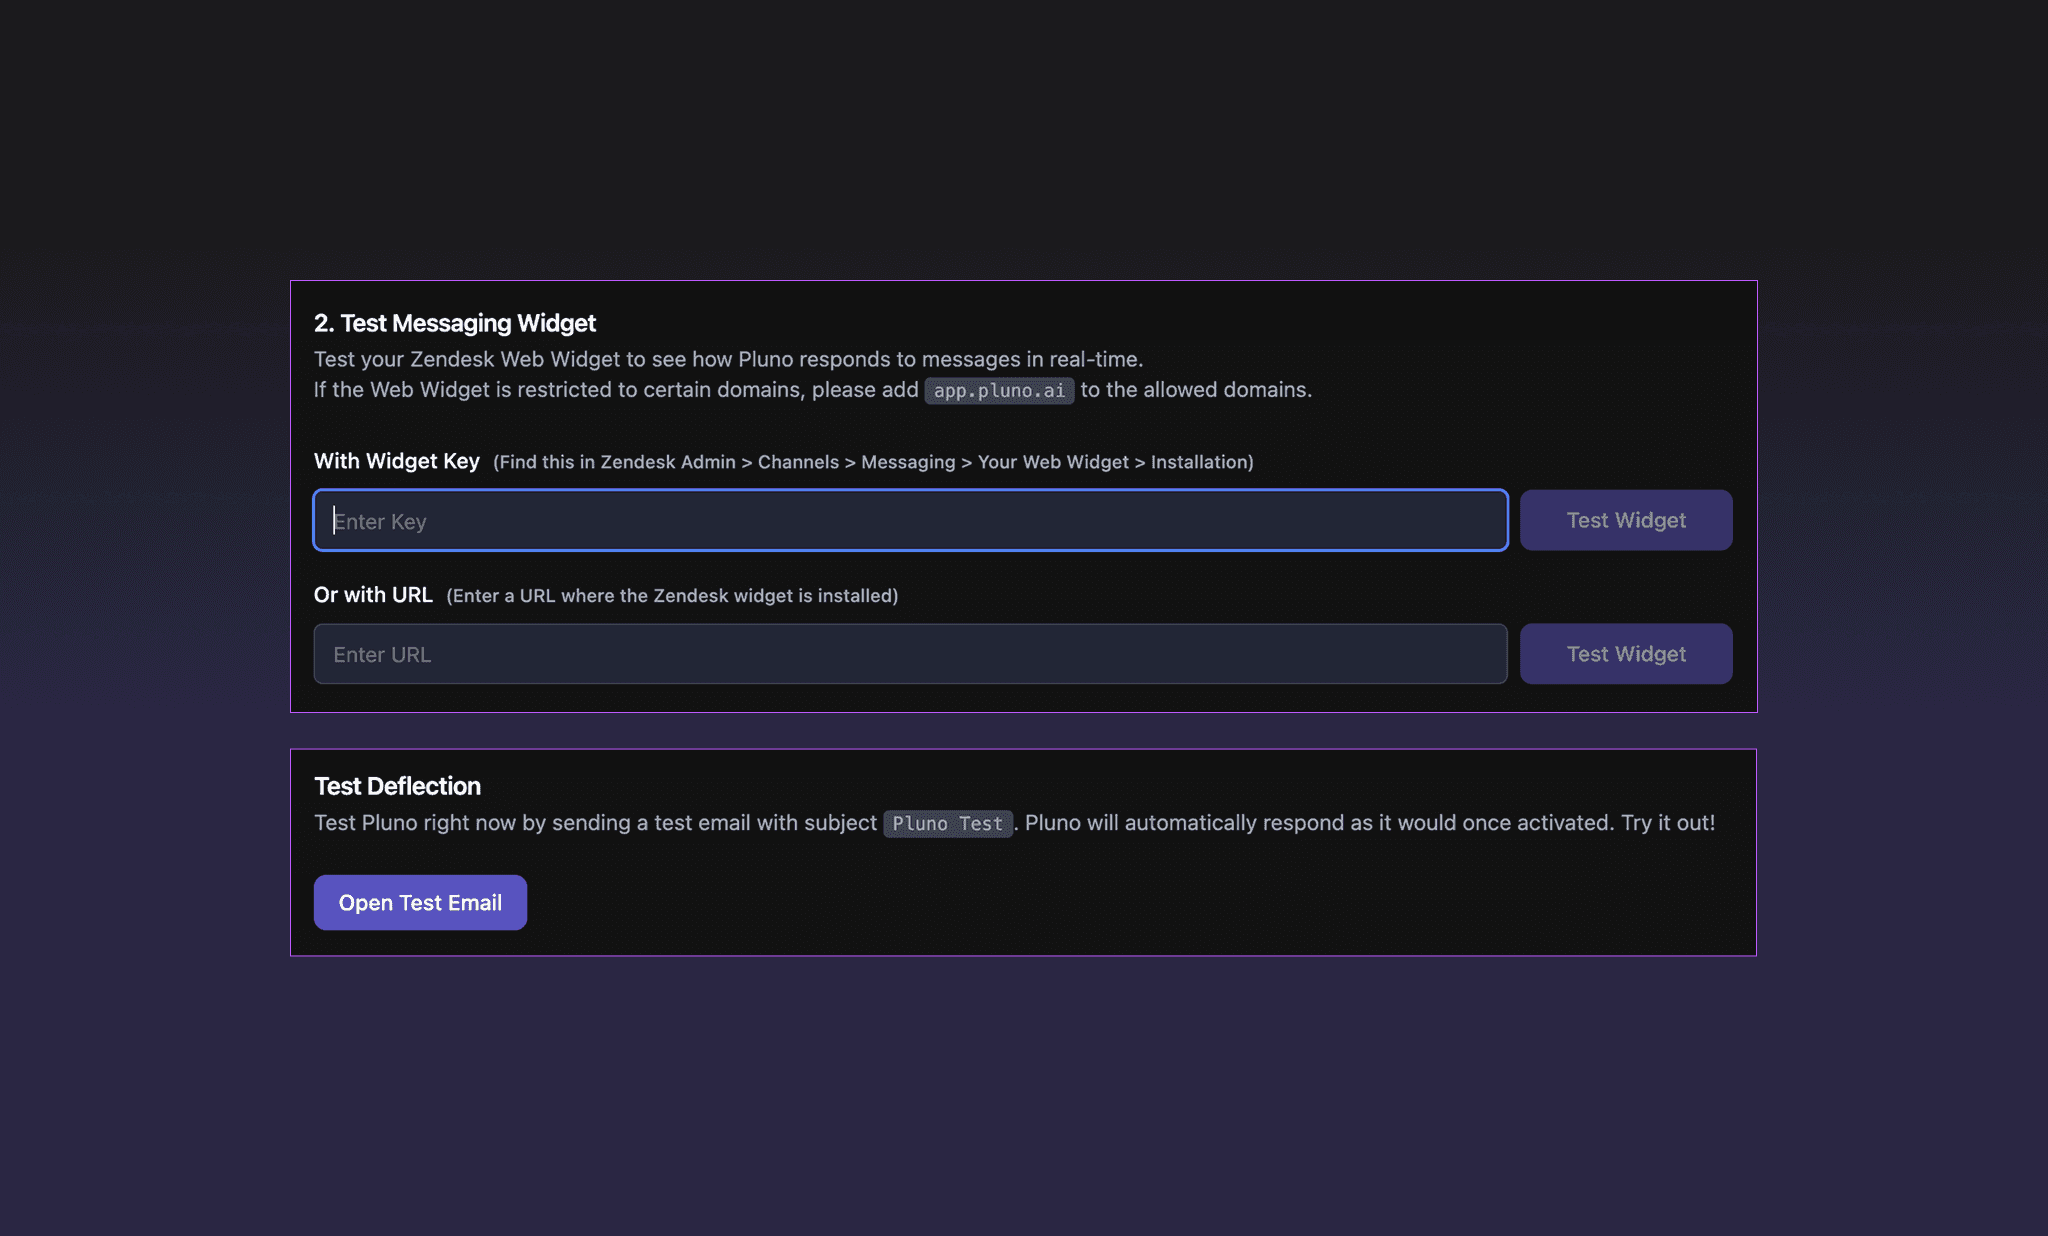Click the Pluno Test subject code chip
Screen dimensions: 2048x1236
point(947,823)
